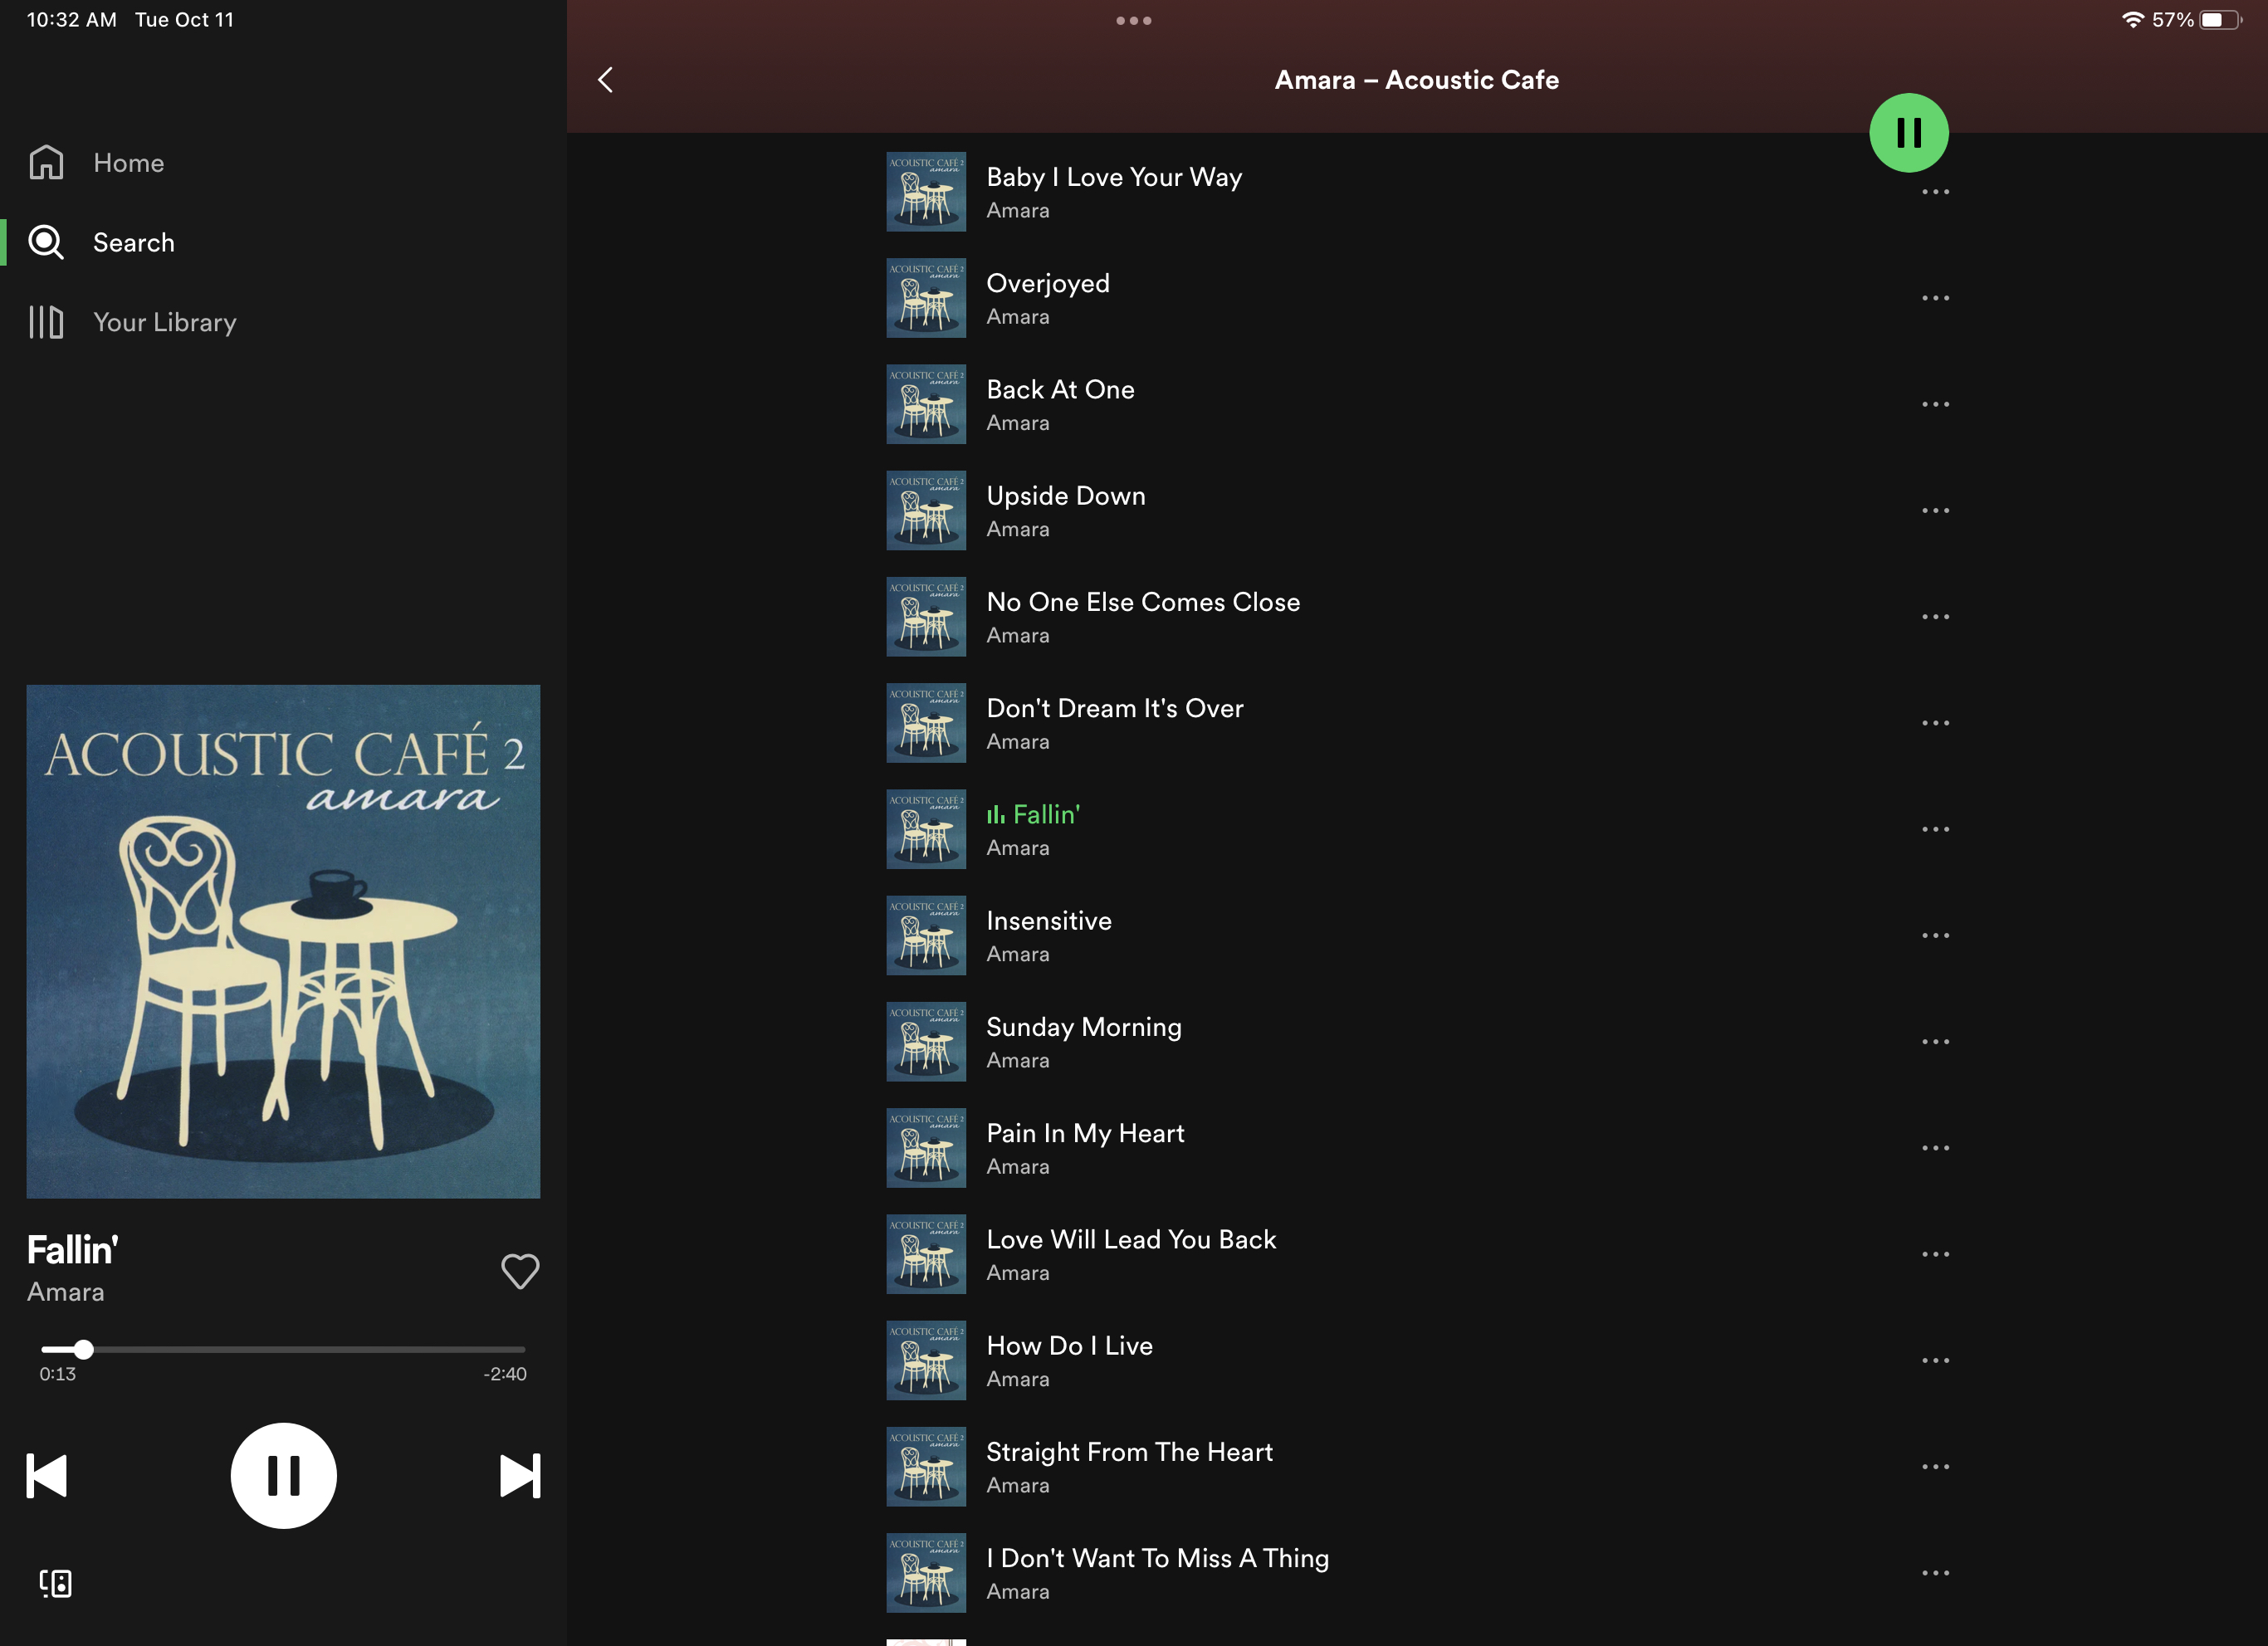Like Fallin' with the heart icon
This screenshot has height=1646, width=2268.
[520, 1271]
